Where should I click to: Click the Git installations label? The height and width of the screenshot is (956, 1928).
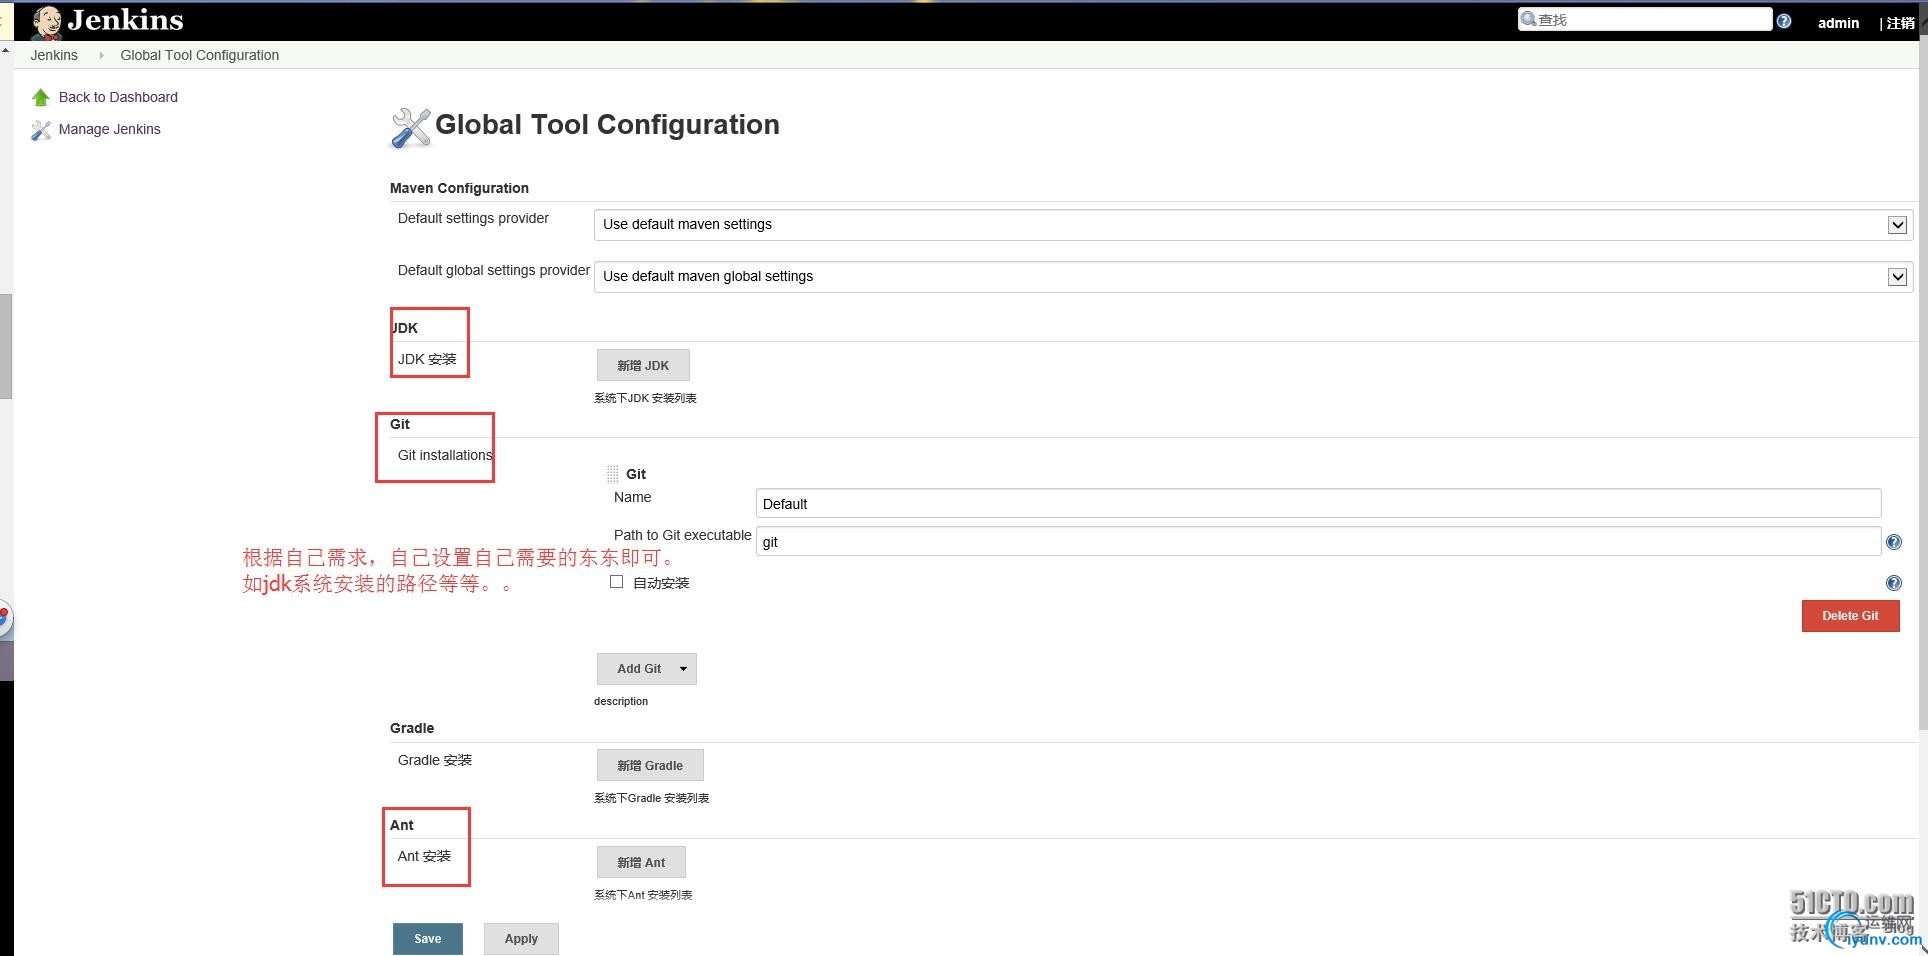pos(445,455)
